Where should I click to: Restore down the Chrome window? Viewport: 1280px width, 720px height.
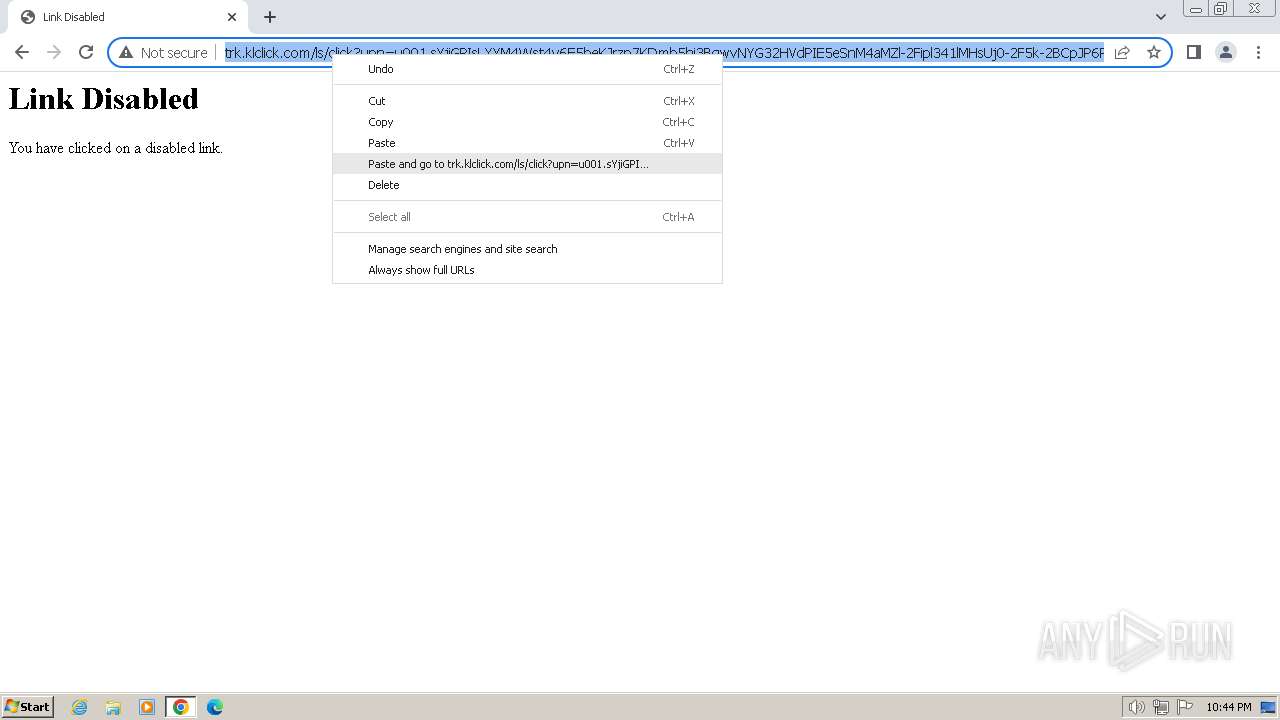click(x=1221, y=9)
